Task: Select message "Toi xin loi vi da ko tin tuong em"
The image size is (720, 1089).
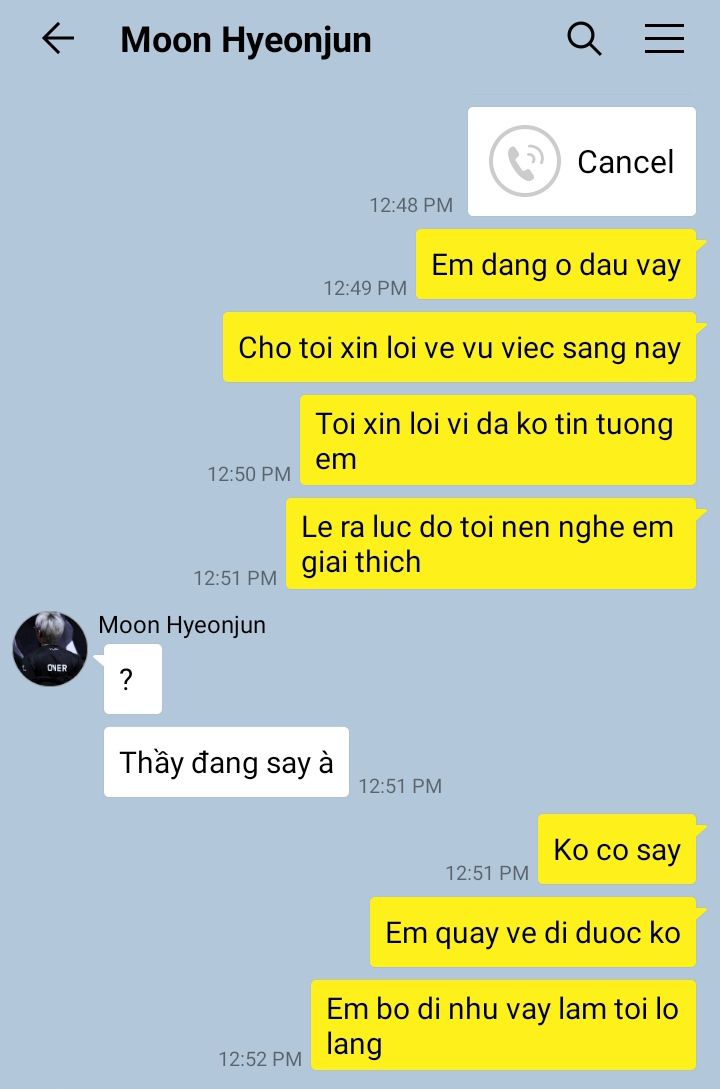Action: [x=498, y=440]
